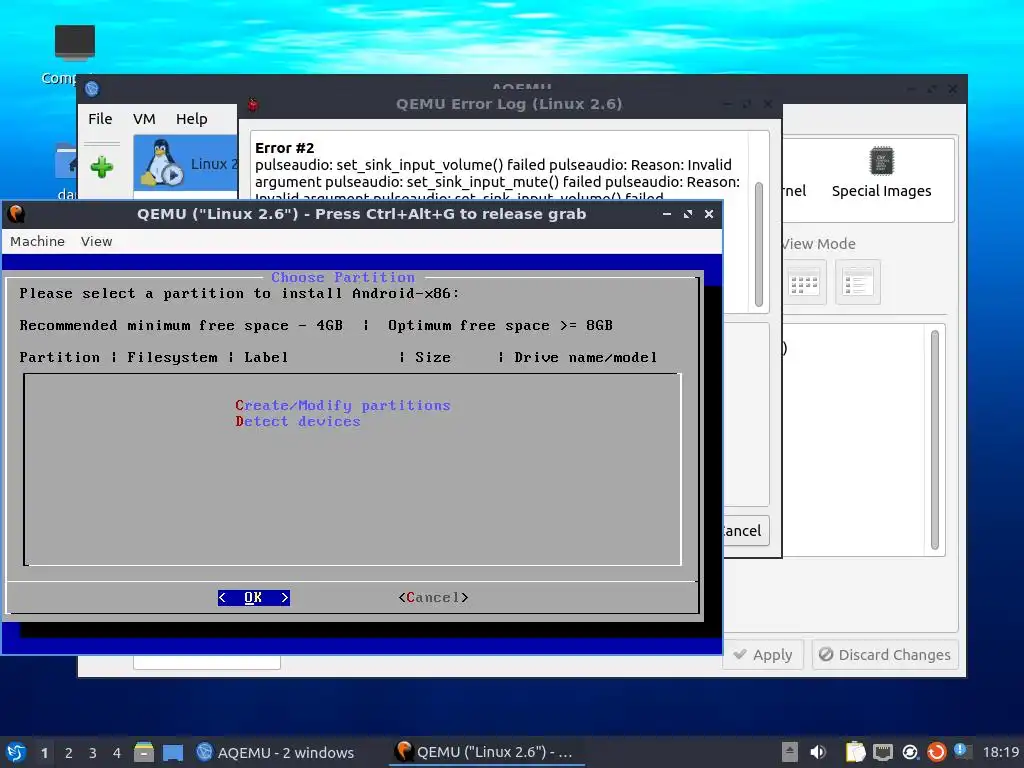Screen dimensions: 1024x768
Task: Click the orange power/restart tray icon
Action: pos(936,752)
